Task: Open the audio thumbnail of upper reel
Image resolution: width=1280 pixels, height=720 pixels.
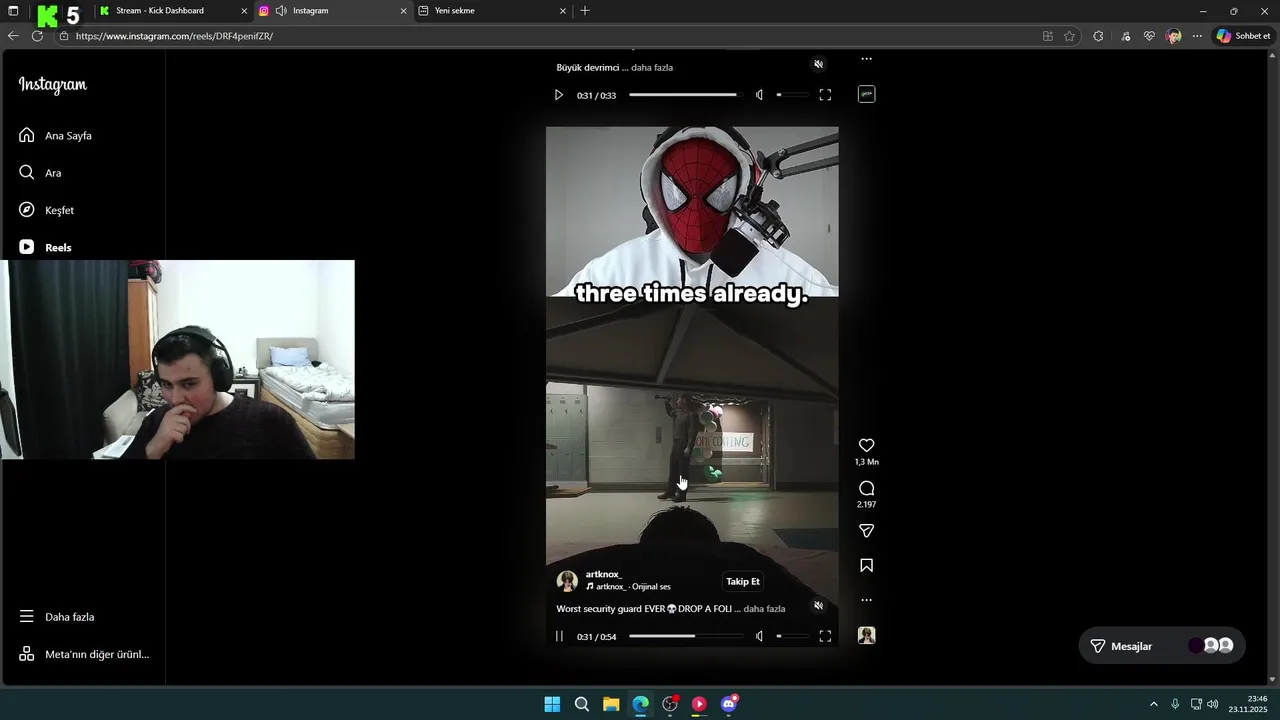Action: click(x=866, y=94)
